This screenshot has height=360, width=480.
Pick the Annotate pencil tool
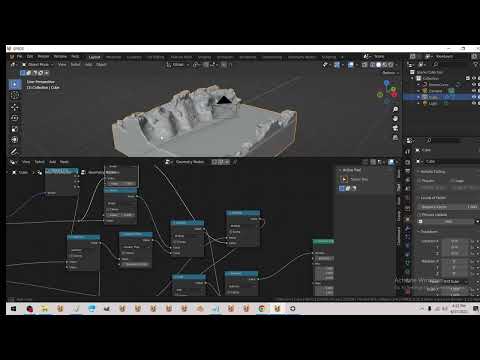[14, 152]
